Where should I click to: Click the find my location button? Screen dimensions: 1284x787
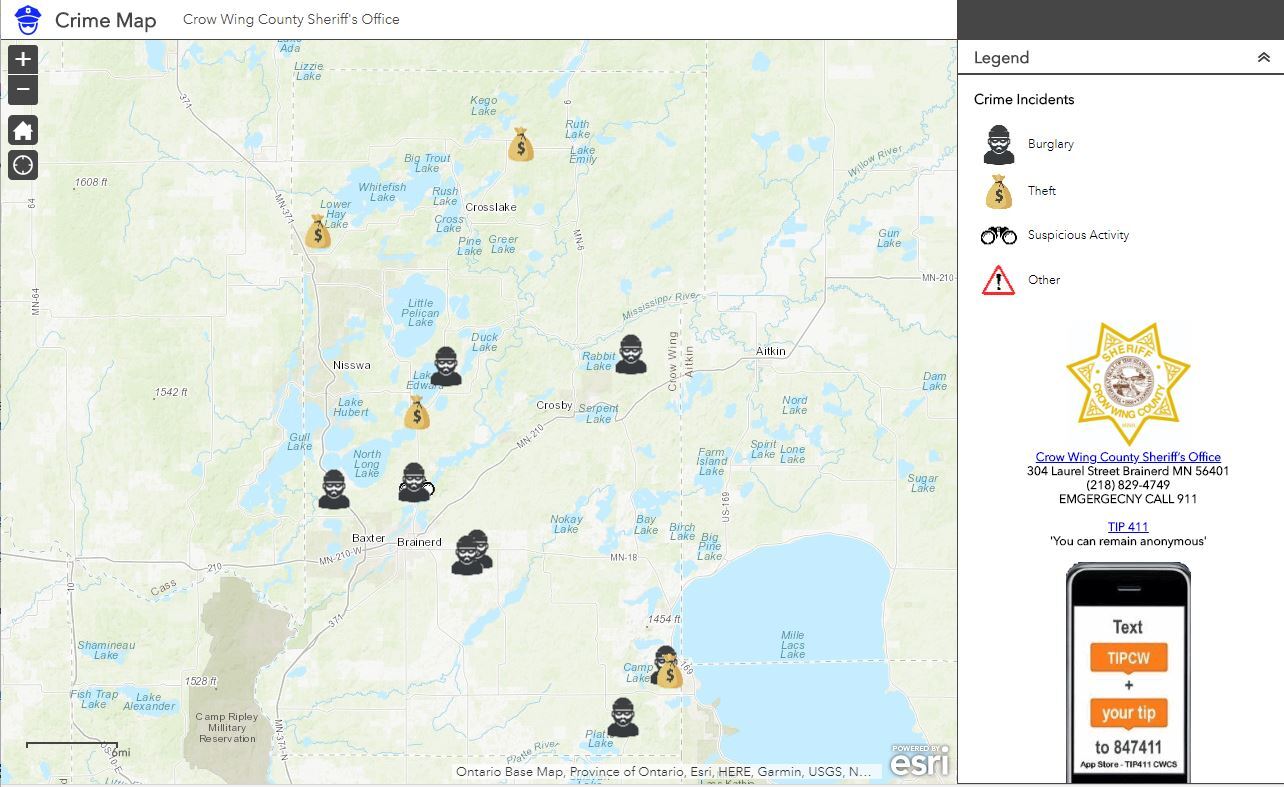point(23,165)
